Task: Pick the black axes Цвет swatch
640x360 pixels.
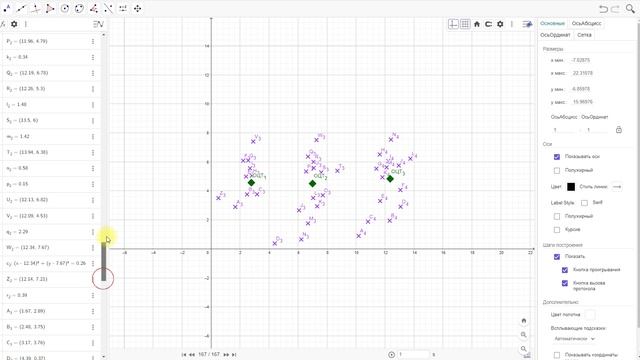Action: click(x=571, y=187)
